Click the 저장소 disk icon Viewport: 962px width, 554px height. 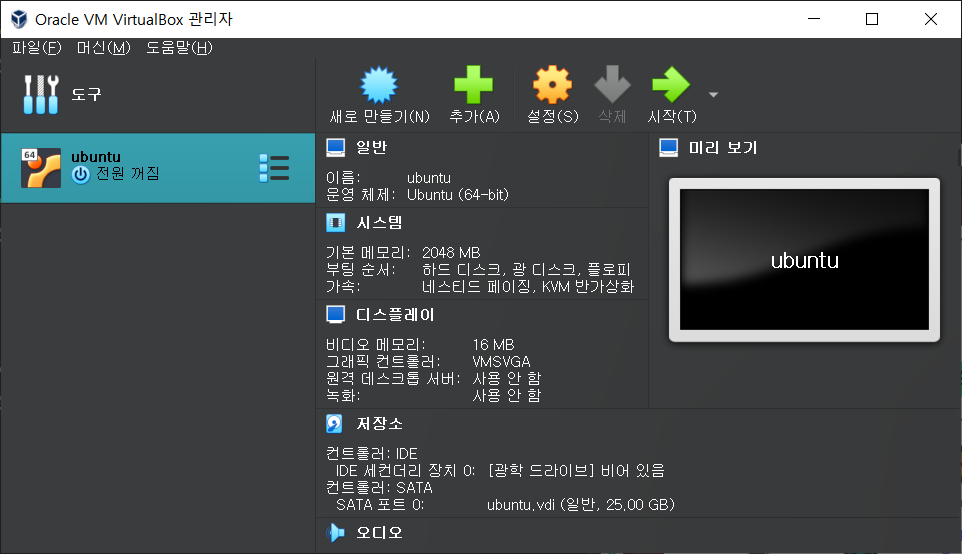click(335, 423)
